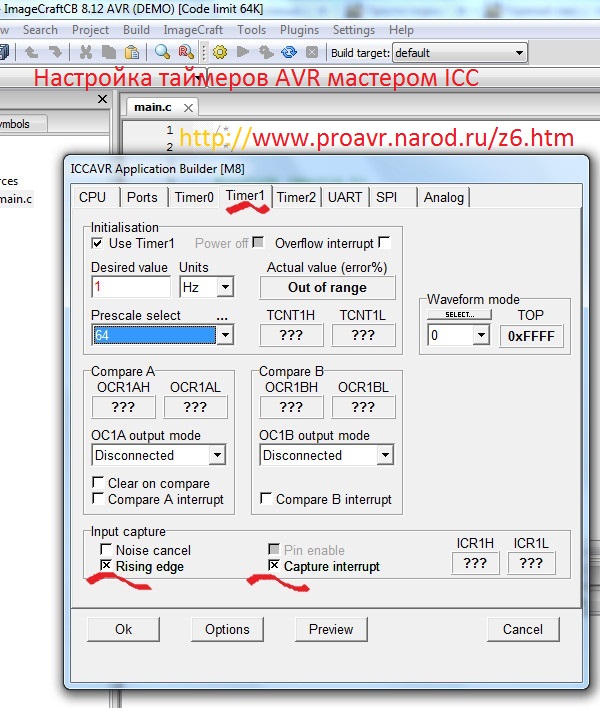The image size is (600, 708).
Task: Open the Build menu
Action: [136, 30]
